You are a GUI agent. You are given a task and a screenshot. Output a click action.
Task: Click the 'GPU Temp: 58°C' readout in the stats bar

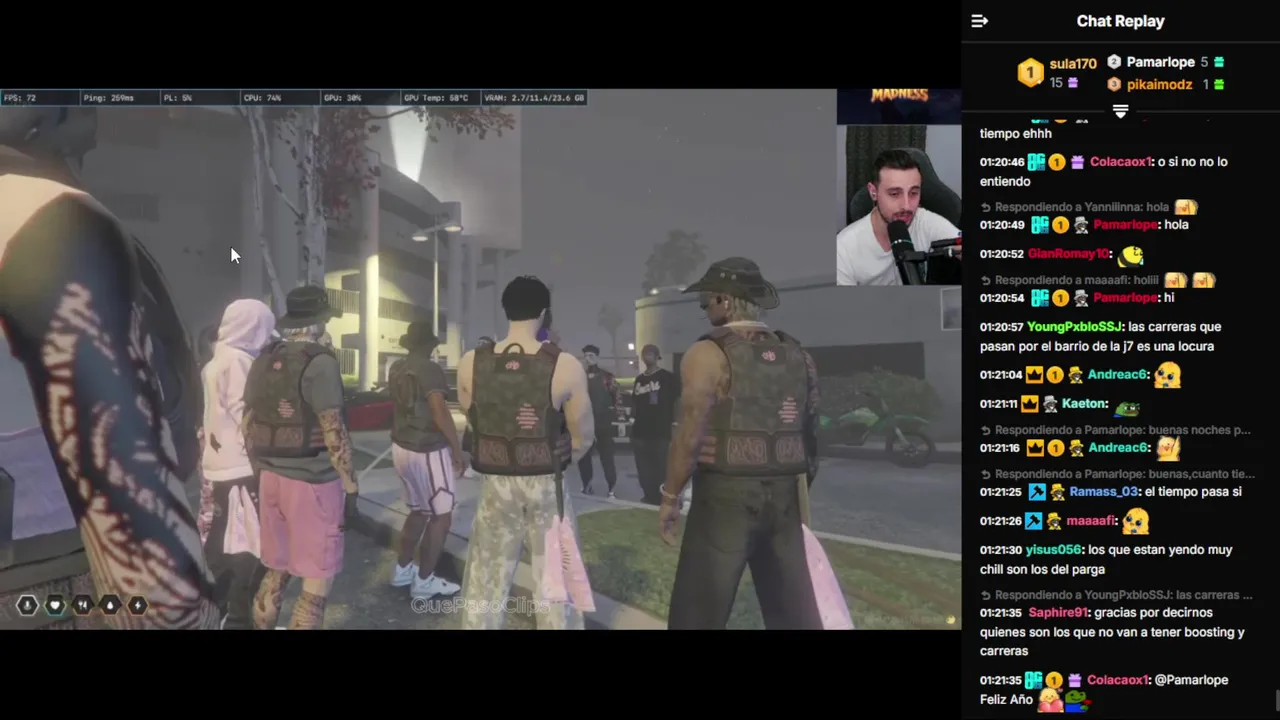436,98
